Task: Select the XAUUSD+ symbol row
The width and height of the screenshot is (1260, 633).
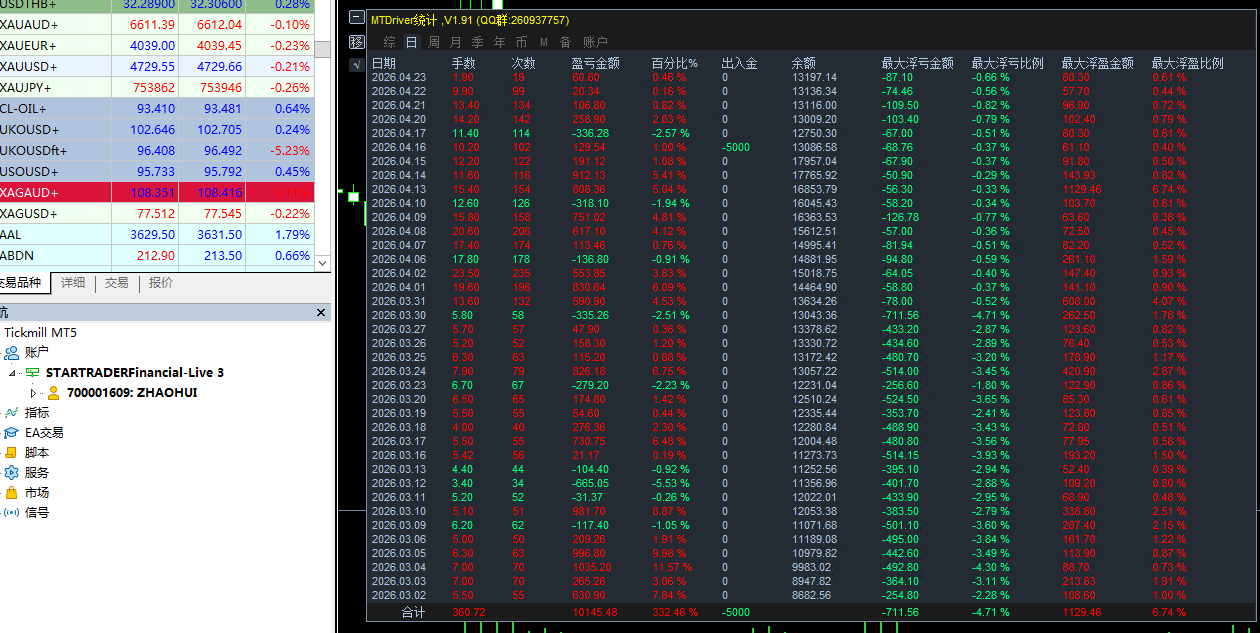Action: click(x=157, y=66)
